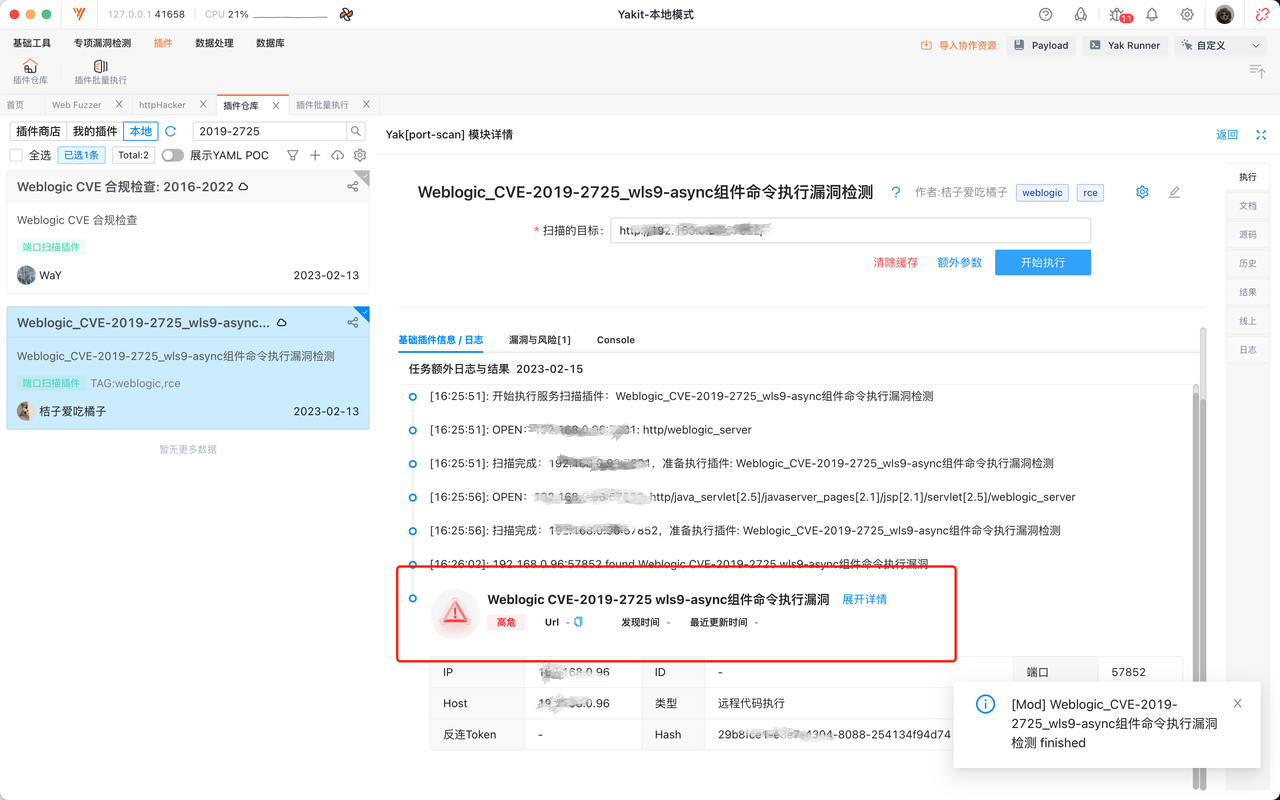The width and height of the screenshot is (1280, 800).
Task: Share the Weblogic_CVE-2019-2725_wls9-async plugin card
Action: click(x=353, y=322)
